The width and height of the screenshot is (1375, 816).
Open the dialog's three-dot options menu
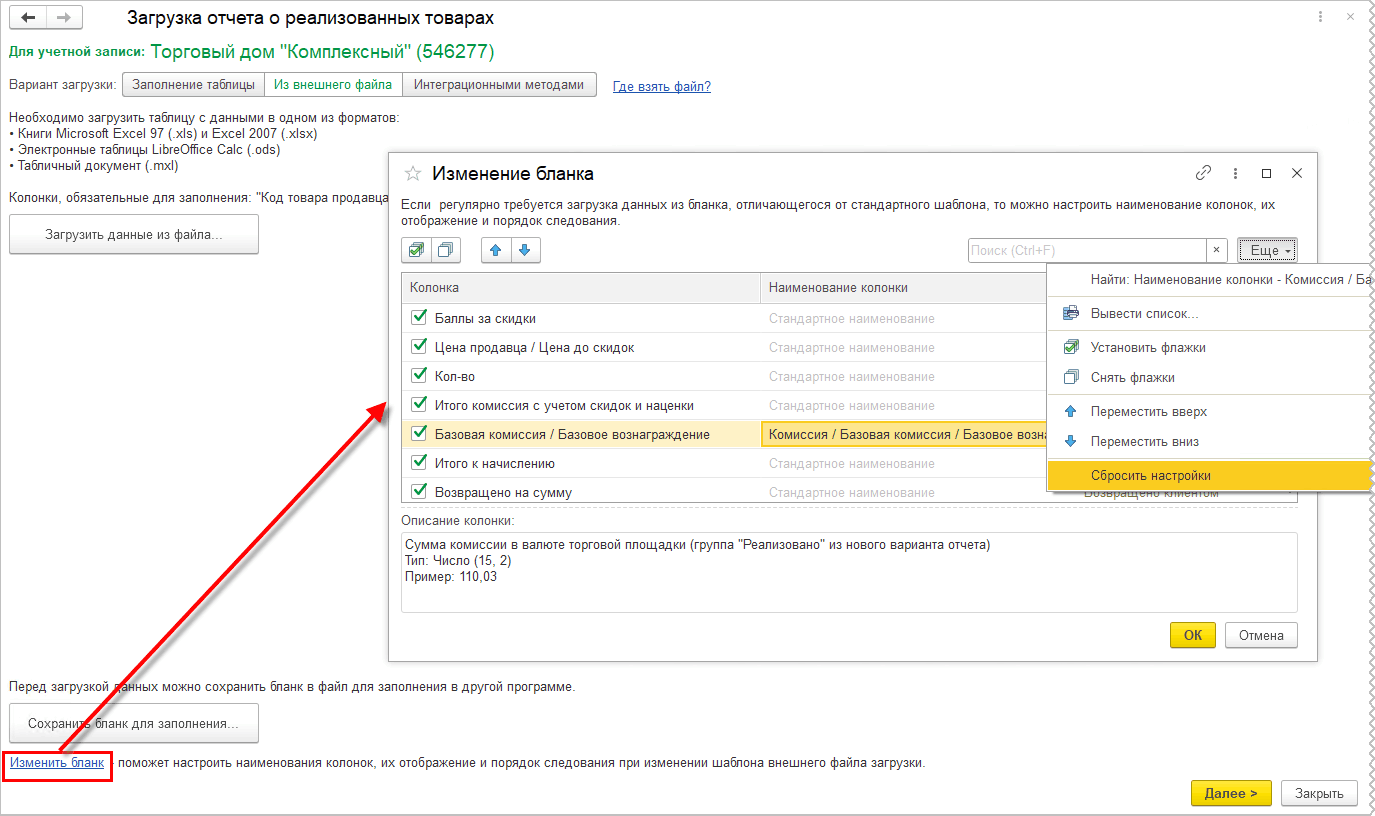1236,173
